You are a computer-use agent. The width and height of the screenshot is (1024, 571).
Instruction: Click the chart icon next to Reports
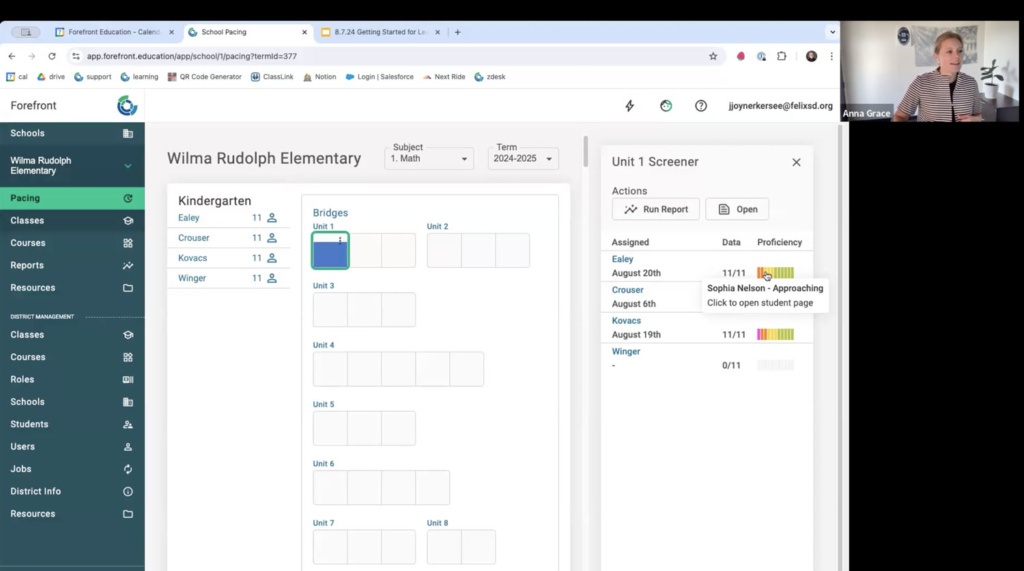(x=128, y=265)
